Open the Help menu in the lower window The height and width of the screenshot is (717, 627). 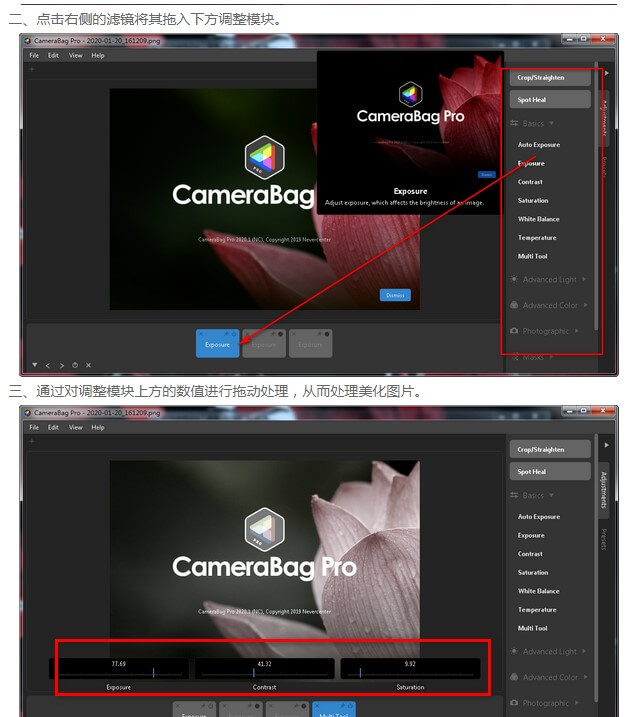(x=98, y=427)
